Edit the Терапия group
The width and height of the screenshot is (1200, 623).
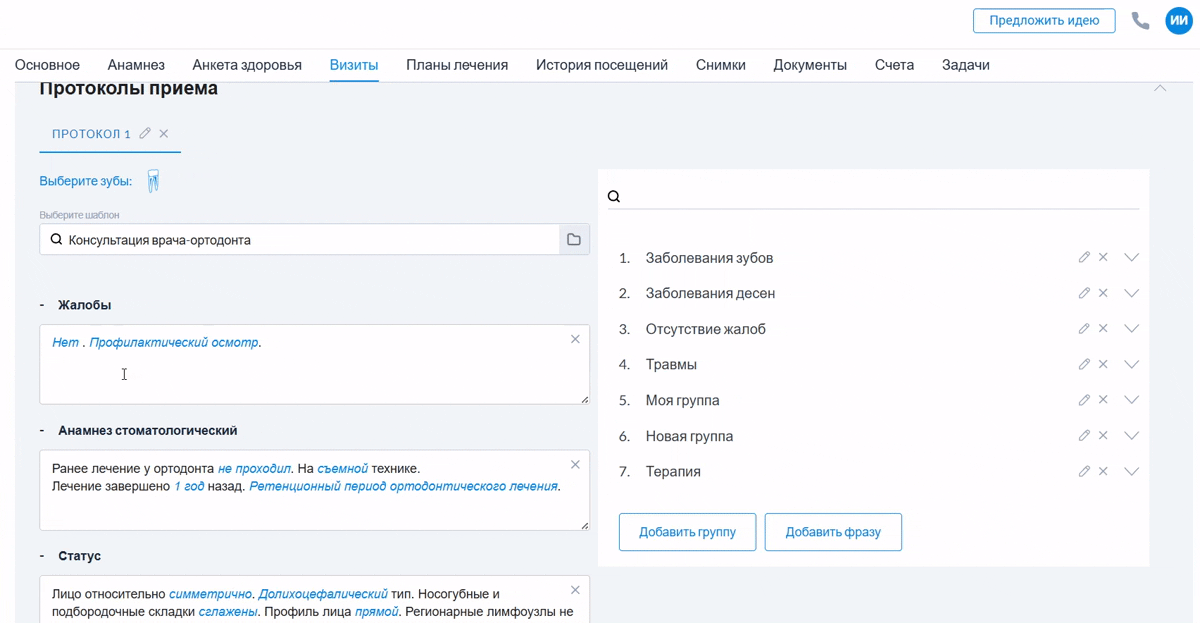[1084, 471]
